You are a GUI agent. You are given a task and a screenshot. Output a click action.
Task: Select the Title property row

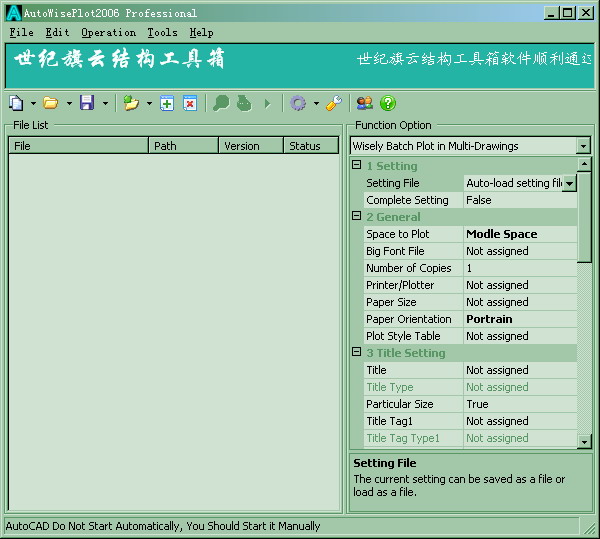click(470, 370)
